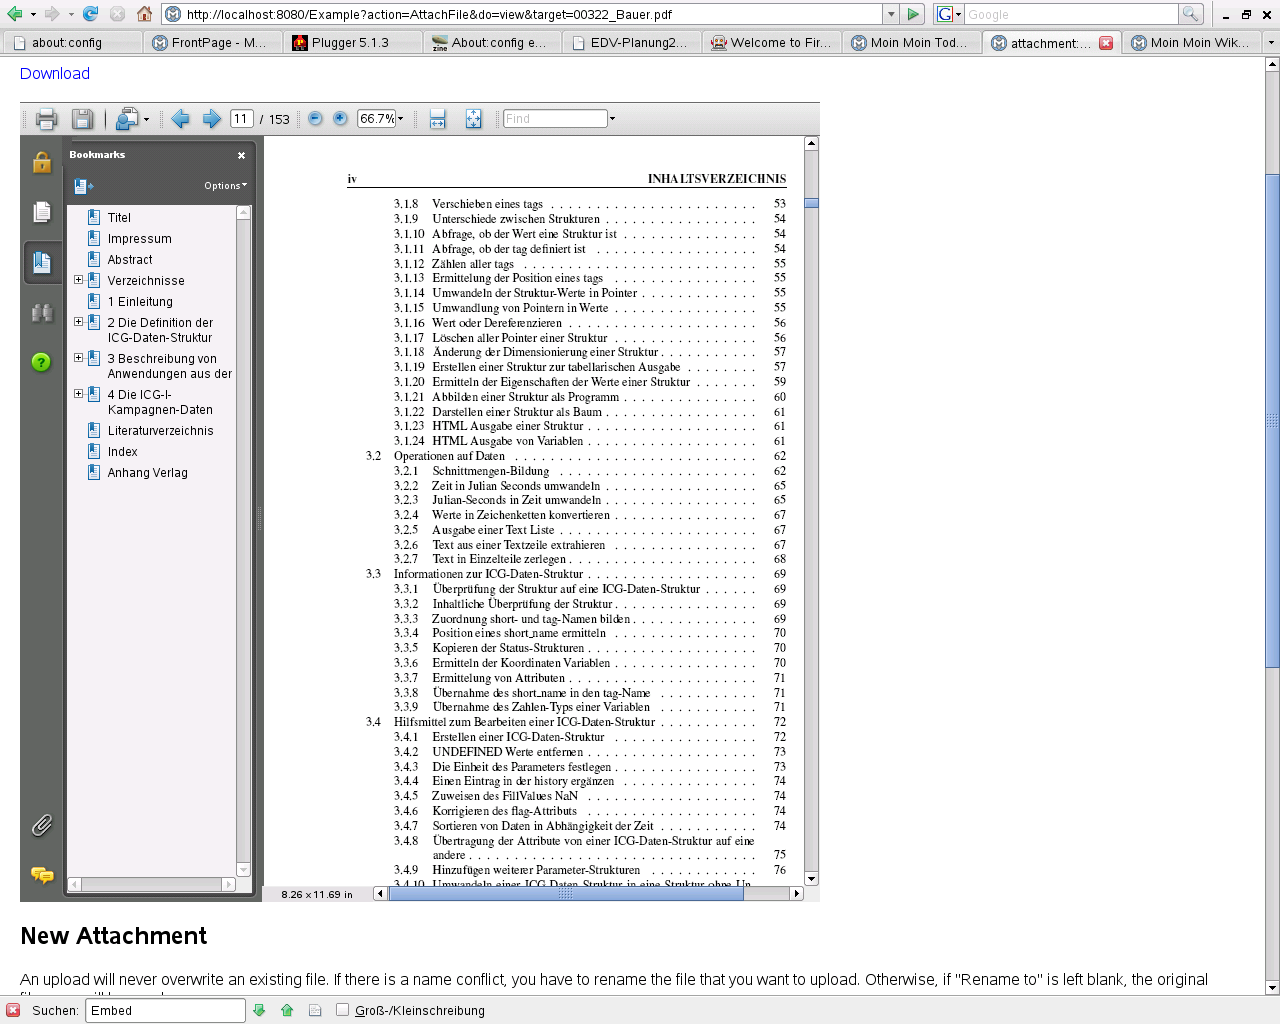Show the Pages thumbnail panel

pos(41,212)
